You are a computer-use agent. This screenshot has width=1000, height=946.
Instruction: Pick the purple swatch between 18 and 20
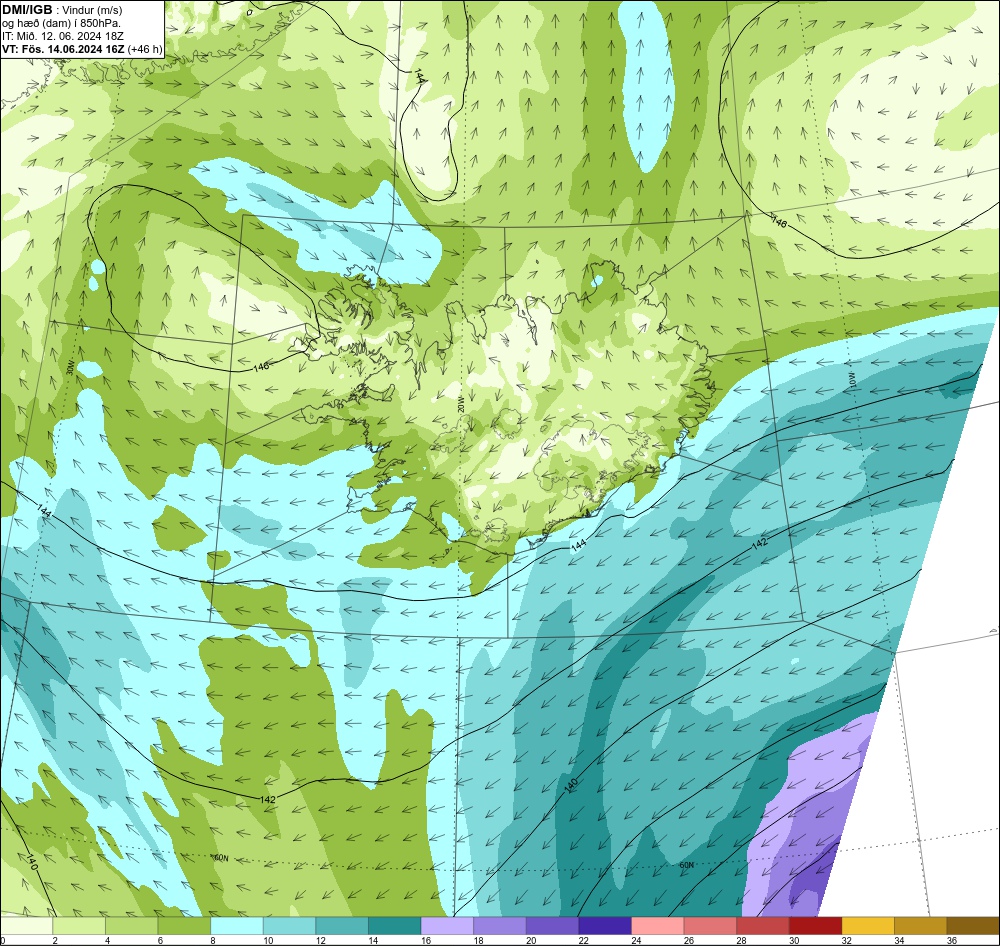coord(500,926)
